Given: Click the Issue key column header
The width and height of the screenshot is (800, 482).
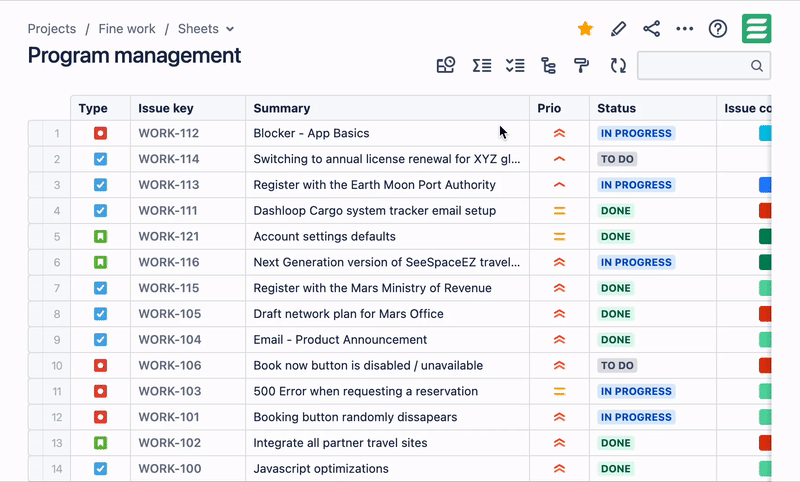Looking at the screenshot, I should (188, 108).
